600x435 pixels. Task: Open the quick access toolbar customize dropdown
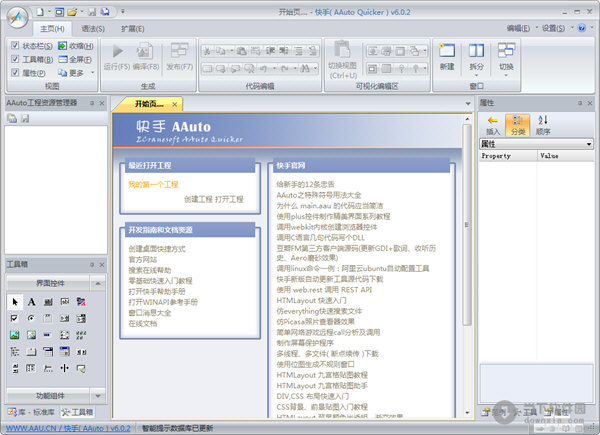(122, 11)
